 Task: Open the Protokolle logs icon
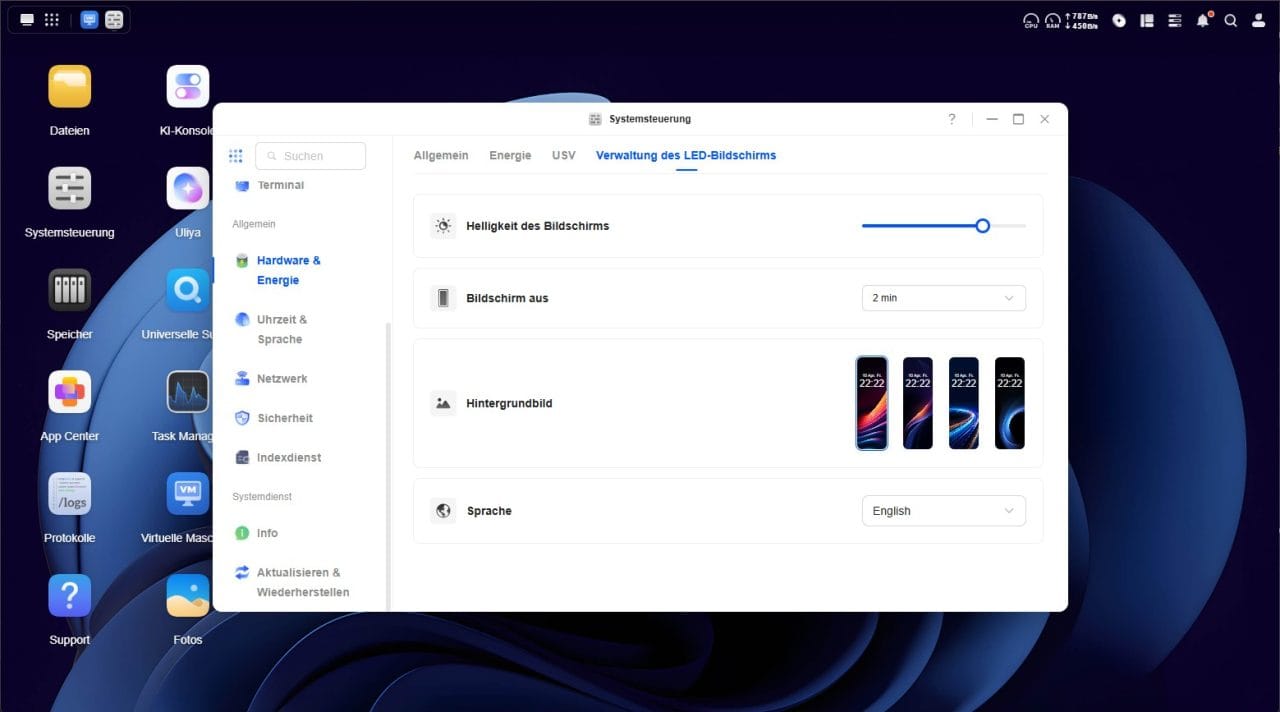coord(70,494)
